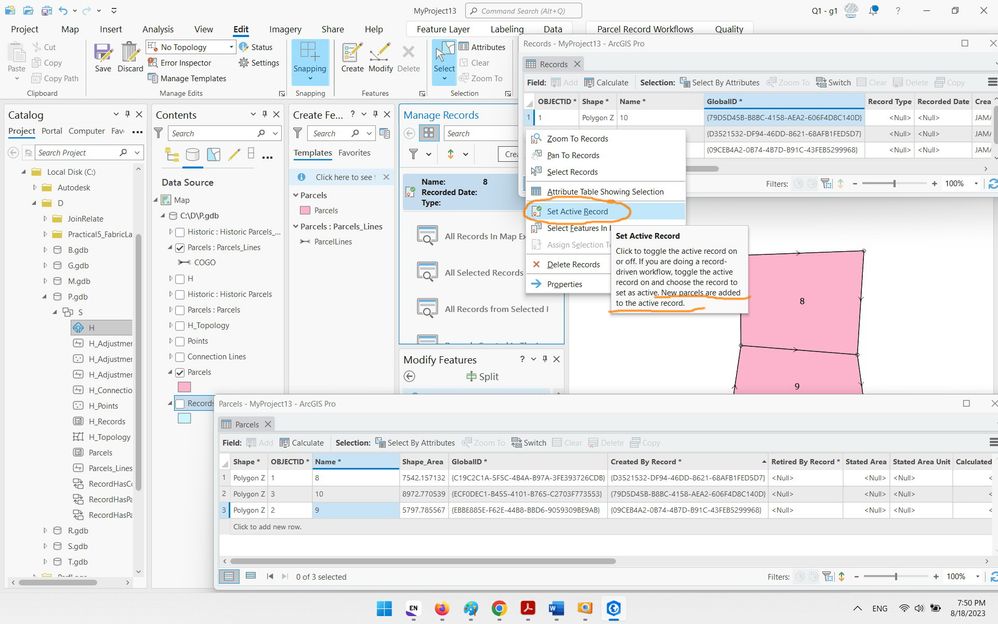
Task: Open the Attributes pane
Action: pos(482,47)
